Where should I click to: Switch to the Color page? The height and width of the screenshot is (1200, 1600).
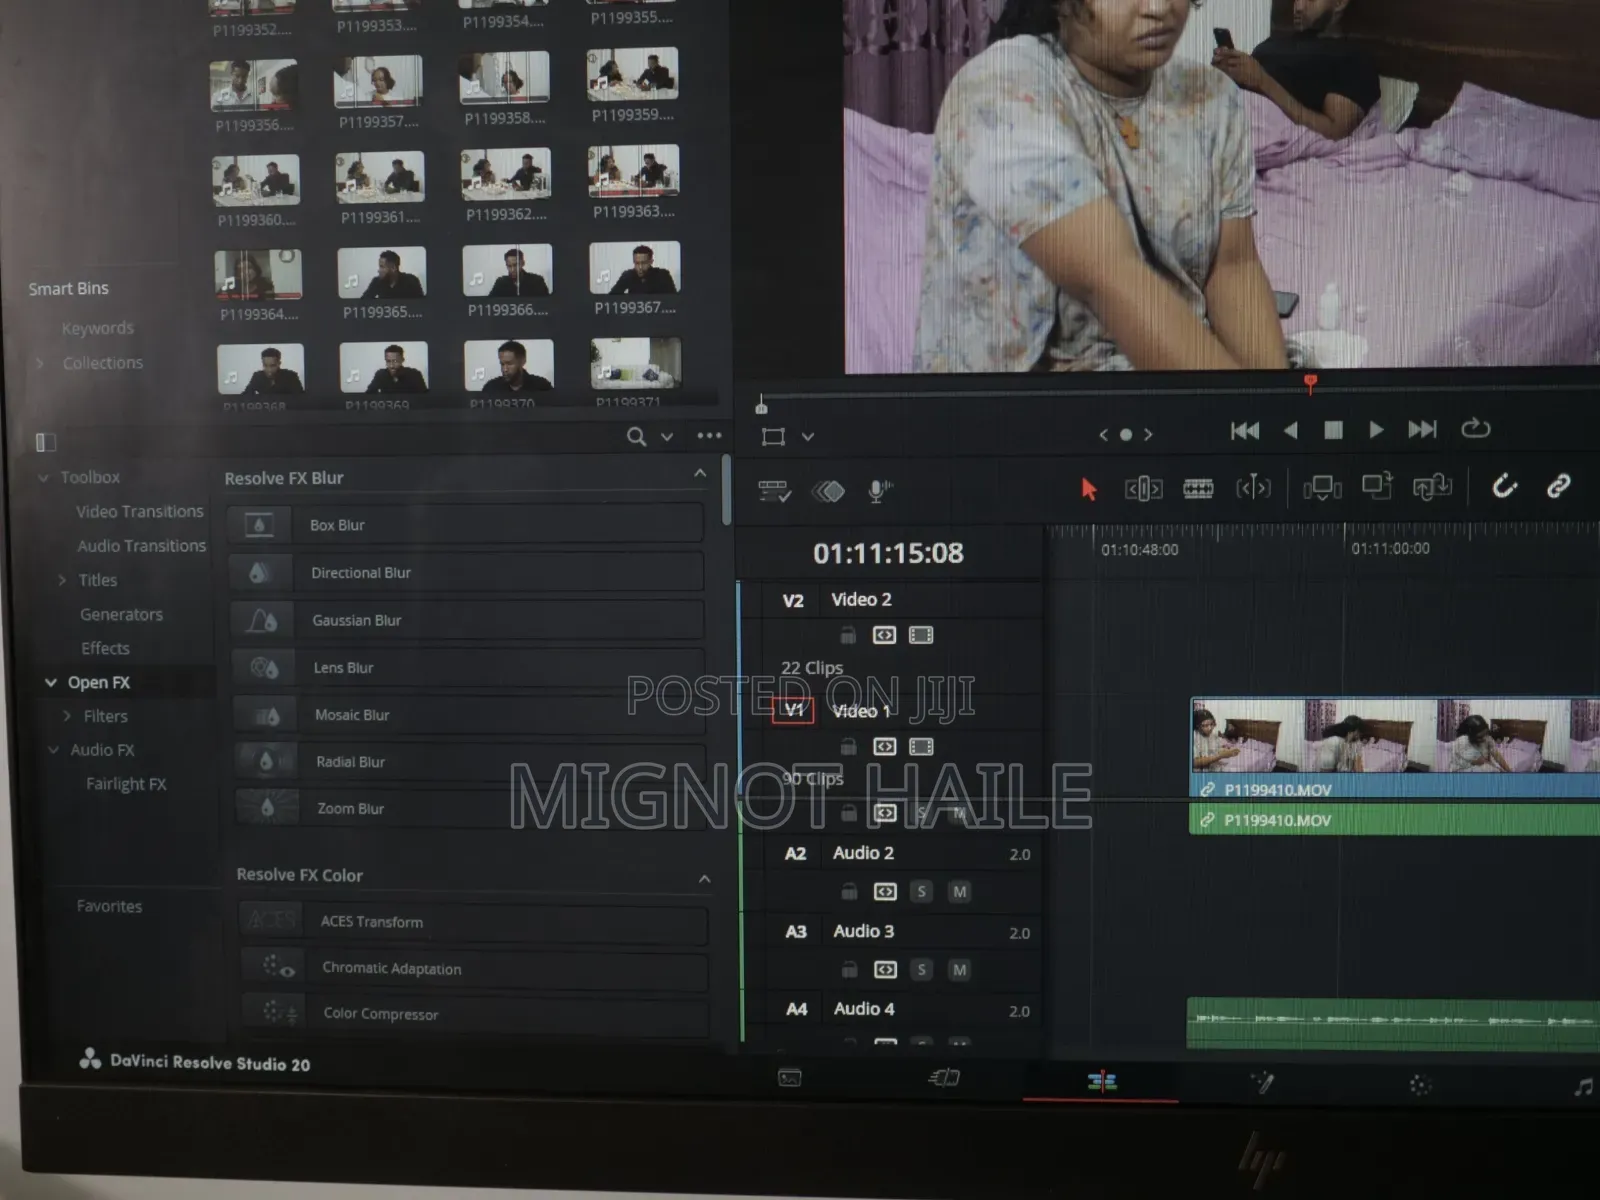[x=1420, y=1085]
